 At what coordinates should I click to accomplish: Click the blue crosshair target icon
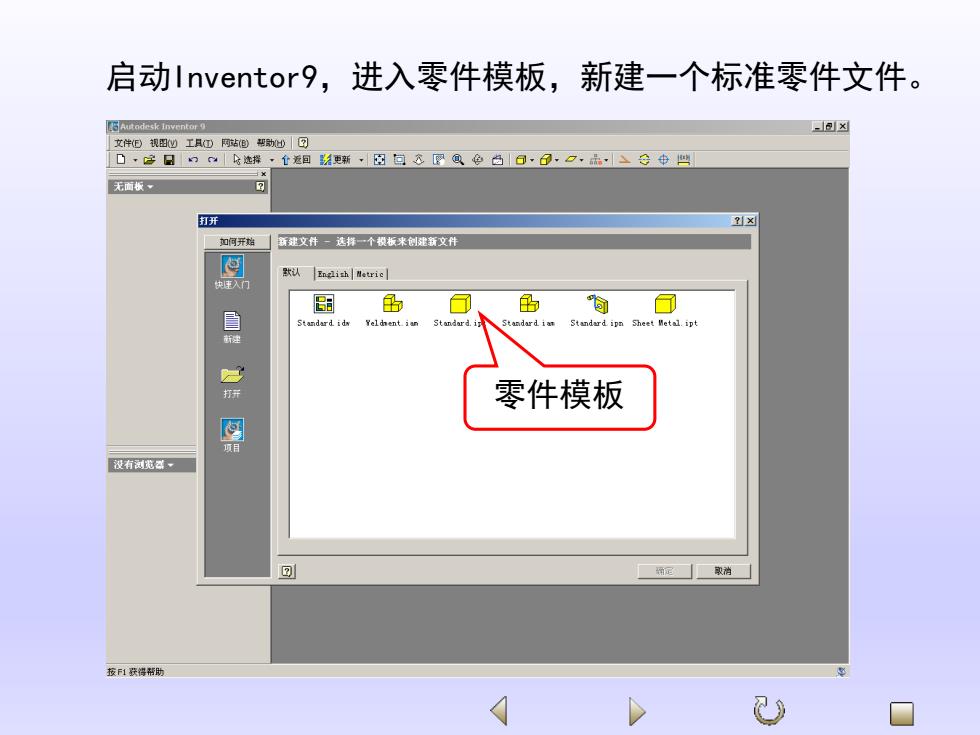[x=664, y=160]
